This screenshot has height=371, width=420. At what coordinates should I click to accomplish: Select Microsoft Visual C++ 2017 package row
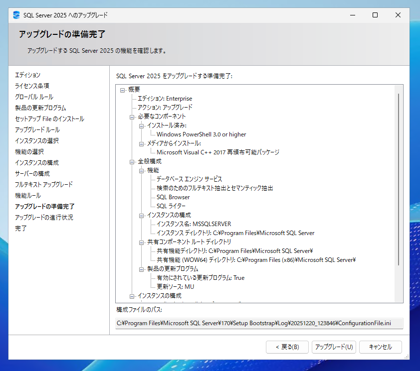218,153
